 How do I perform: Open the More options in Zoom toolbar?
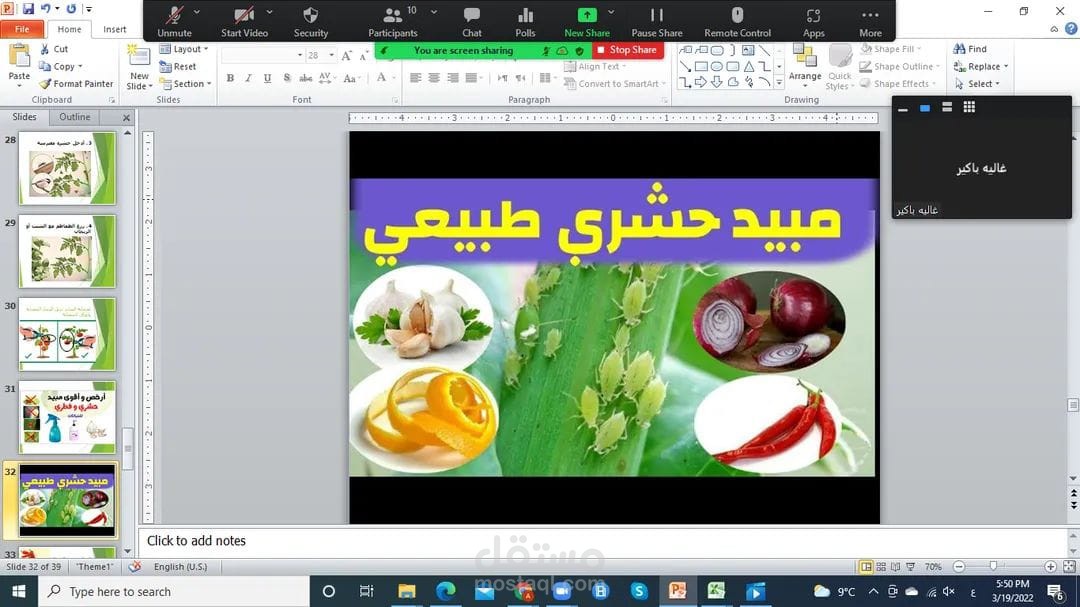point(870,21)
